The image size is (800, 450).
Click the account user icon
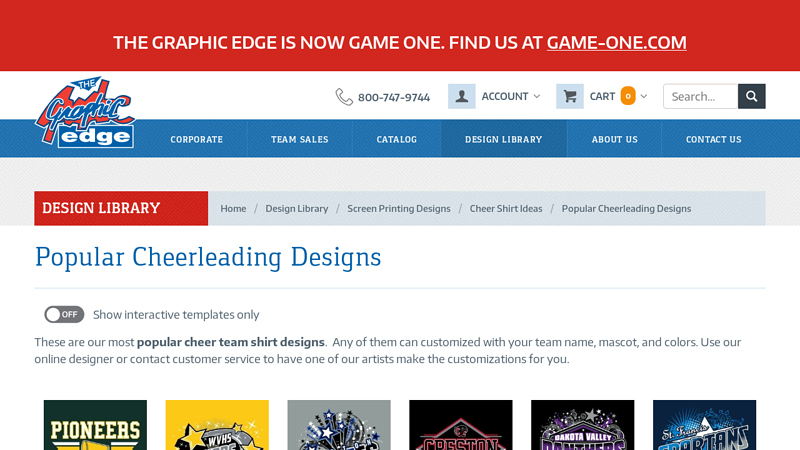(461, 96)
